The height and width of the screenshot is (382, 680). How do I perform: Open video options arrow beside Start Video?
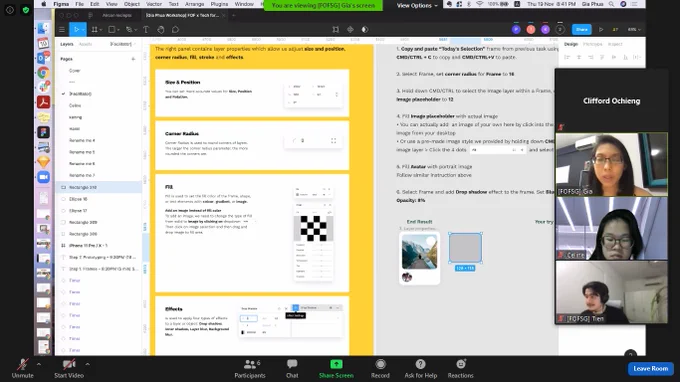(88, 364)
